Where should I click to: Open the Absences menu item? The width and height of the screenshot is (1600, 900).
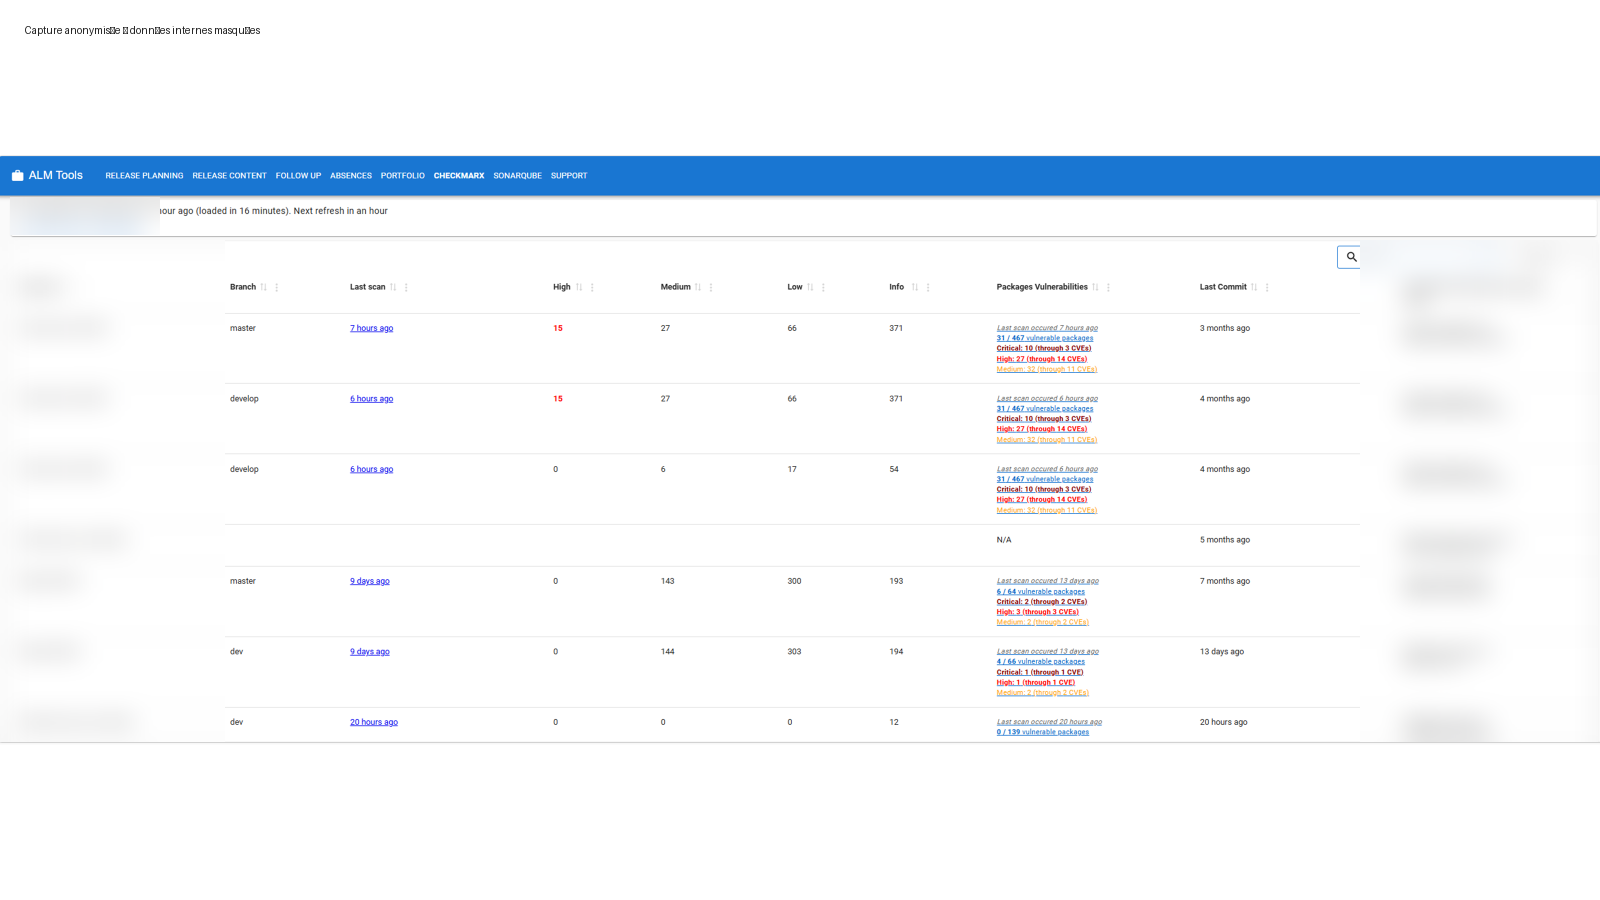click(351, 176)
